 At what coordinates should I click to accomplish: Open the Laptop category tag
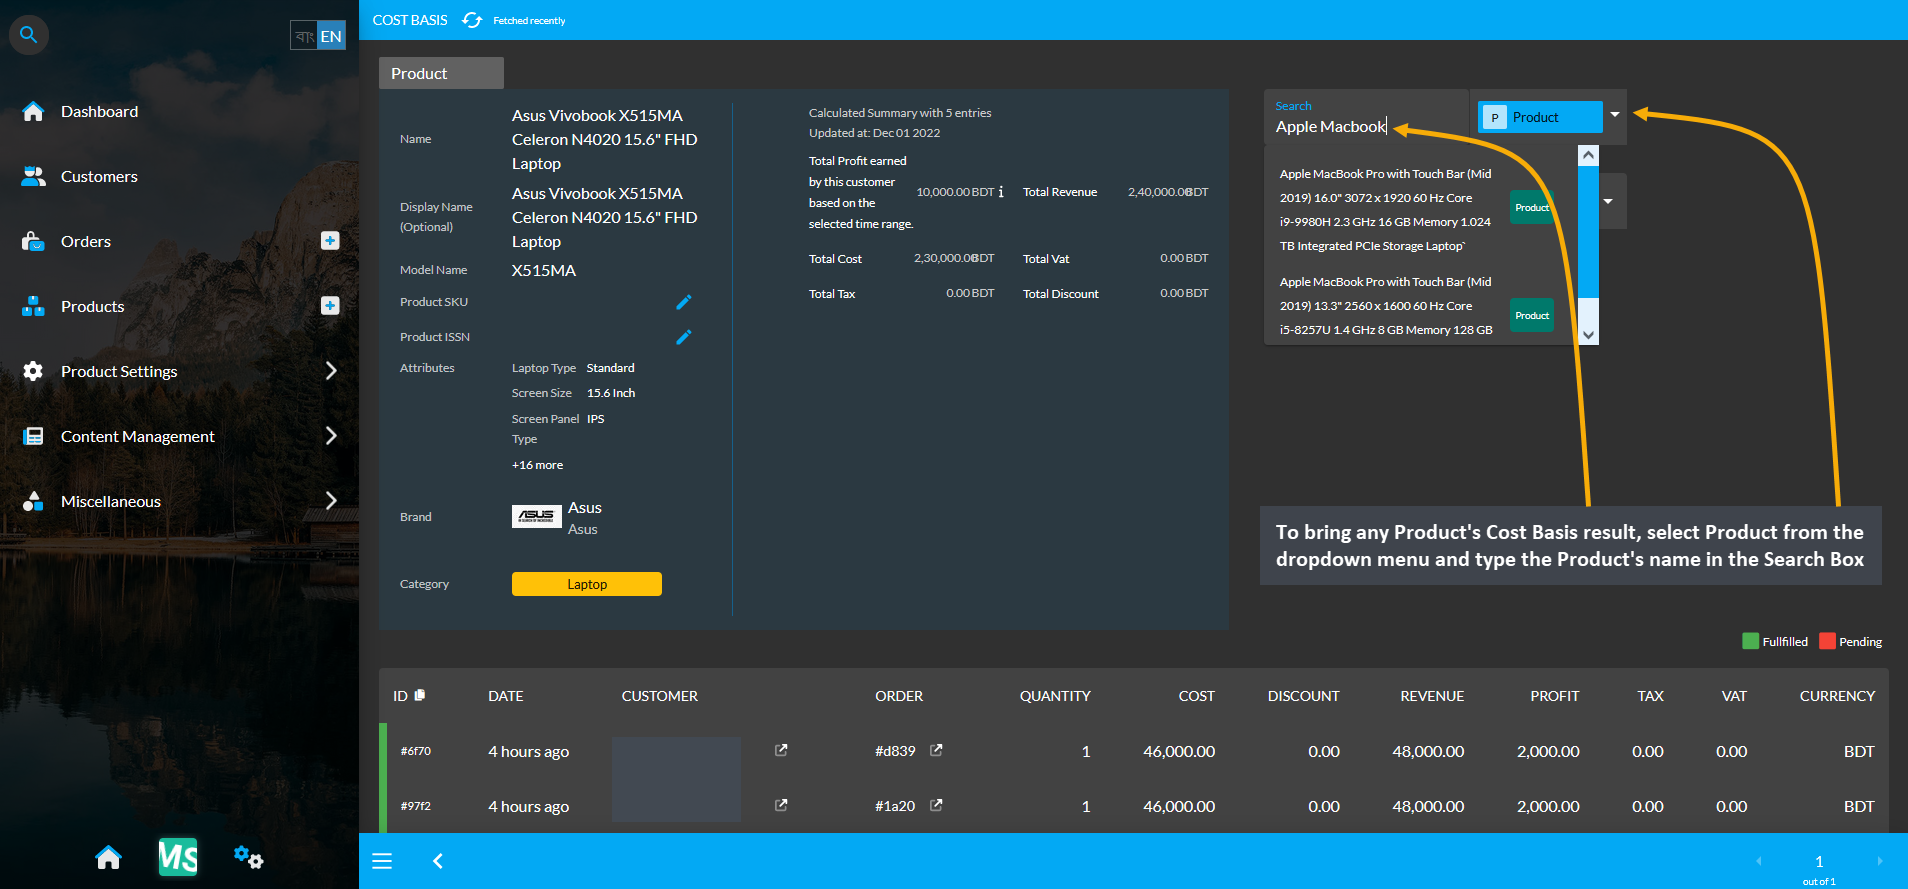point(587,584)
